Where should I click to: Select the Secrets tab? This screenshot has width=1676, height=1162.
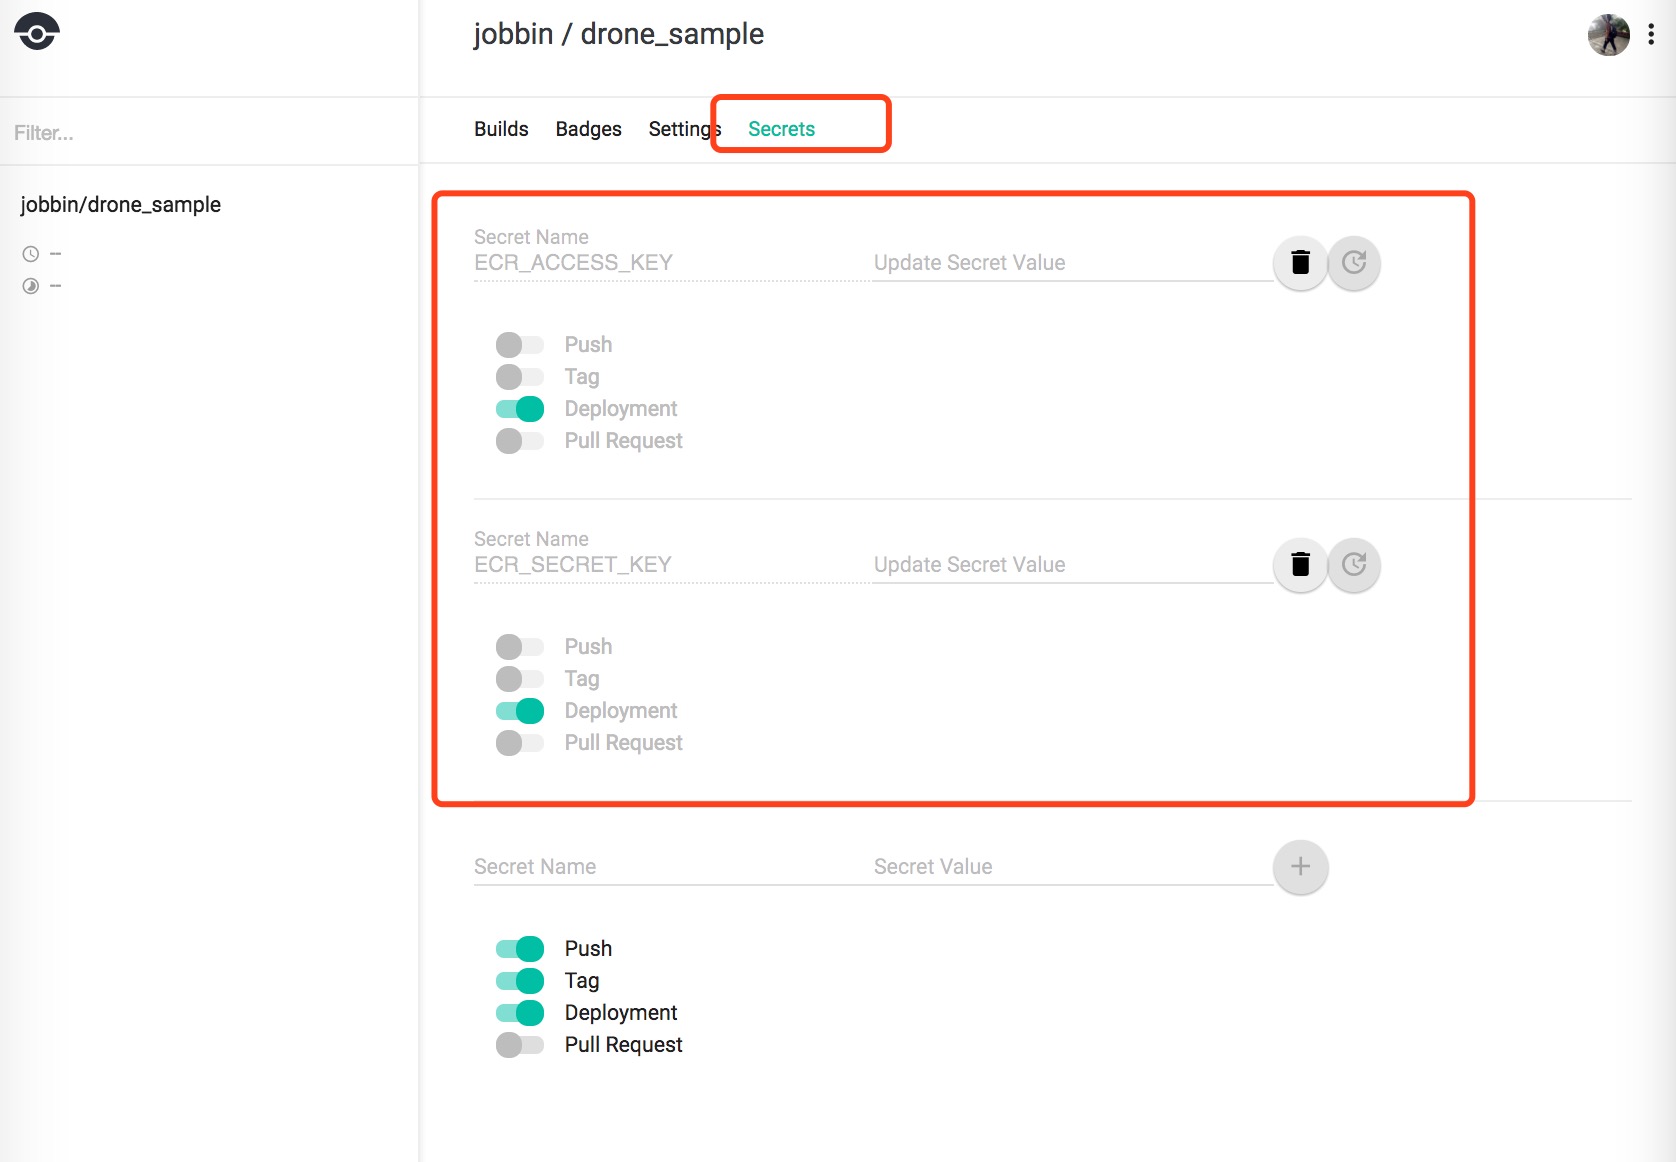point(781,129)
